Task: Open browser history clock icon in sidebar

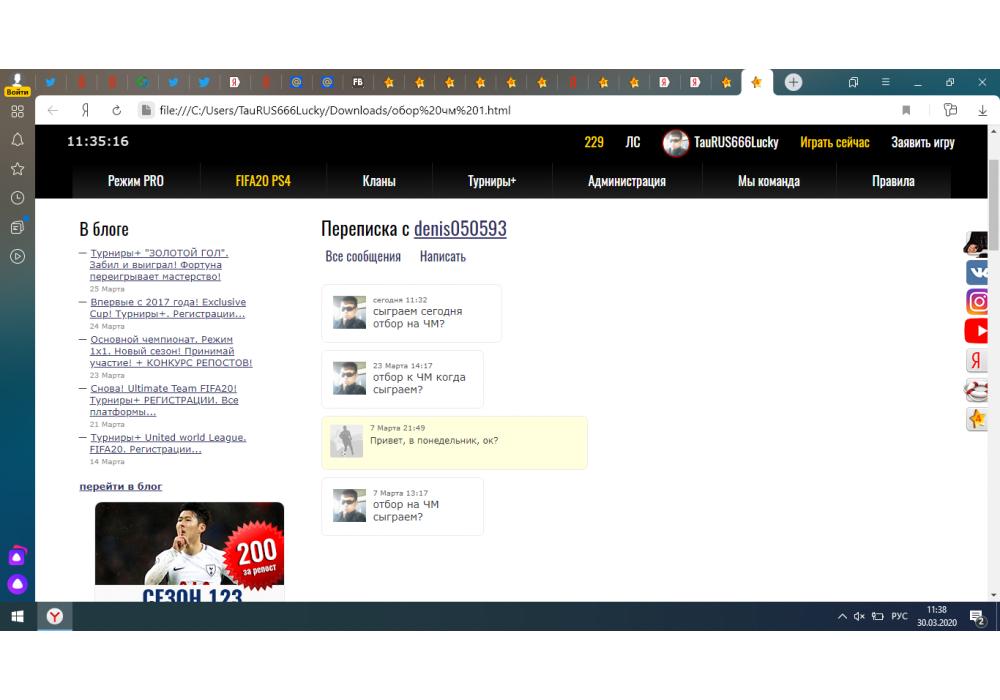Action: (x=17, y=198)
